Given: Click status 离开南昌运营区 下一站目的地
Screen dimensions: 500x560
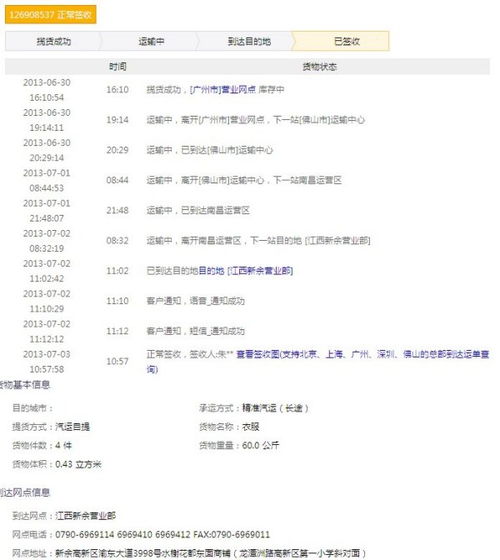Looking at the screenshot, I should pyautogui.click(x=258, y=240).
